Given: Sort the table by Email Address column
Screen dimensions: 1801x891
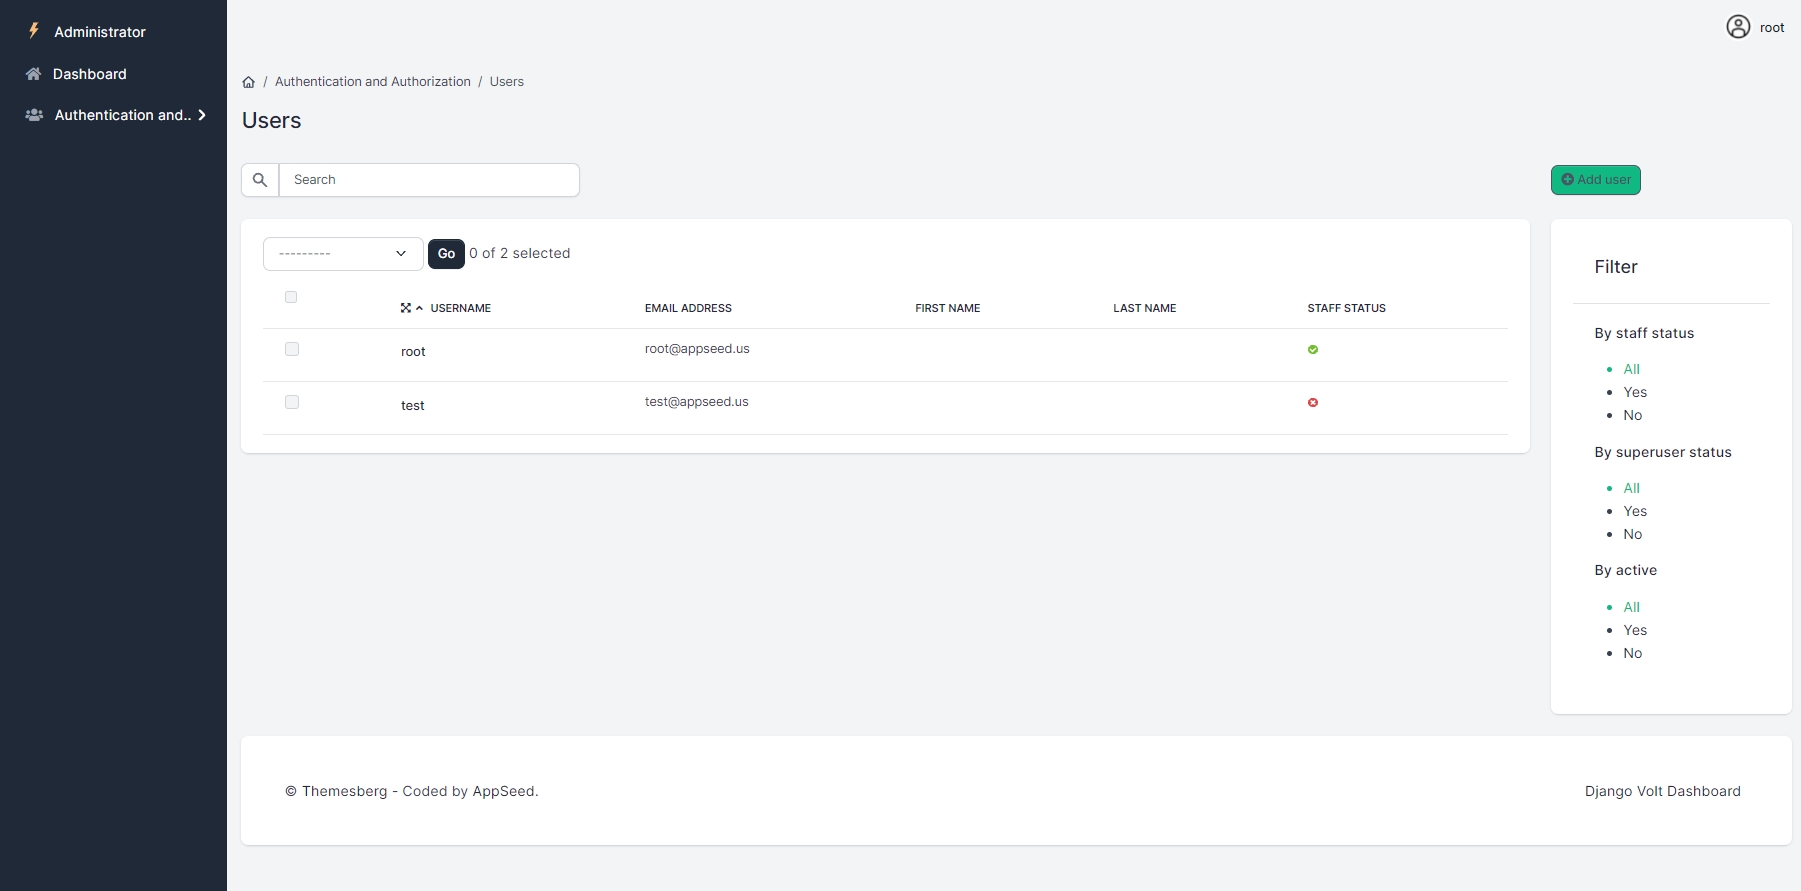Looking at the screenshot, I should [x=688, y=308].
